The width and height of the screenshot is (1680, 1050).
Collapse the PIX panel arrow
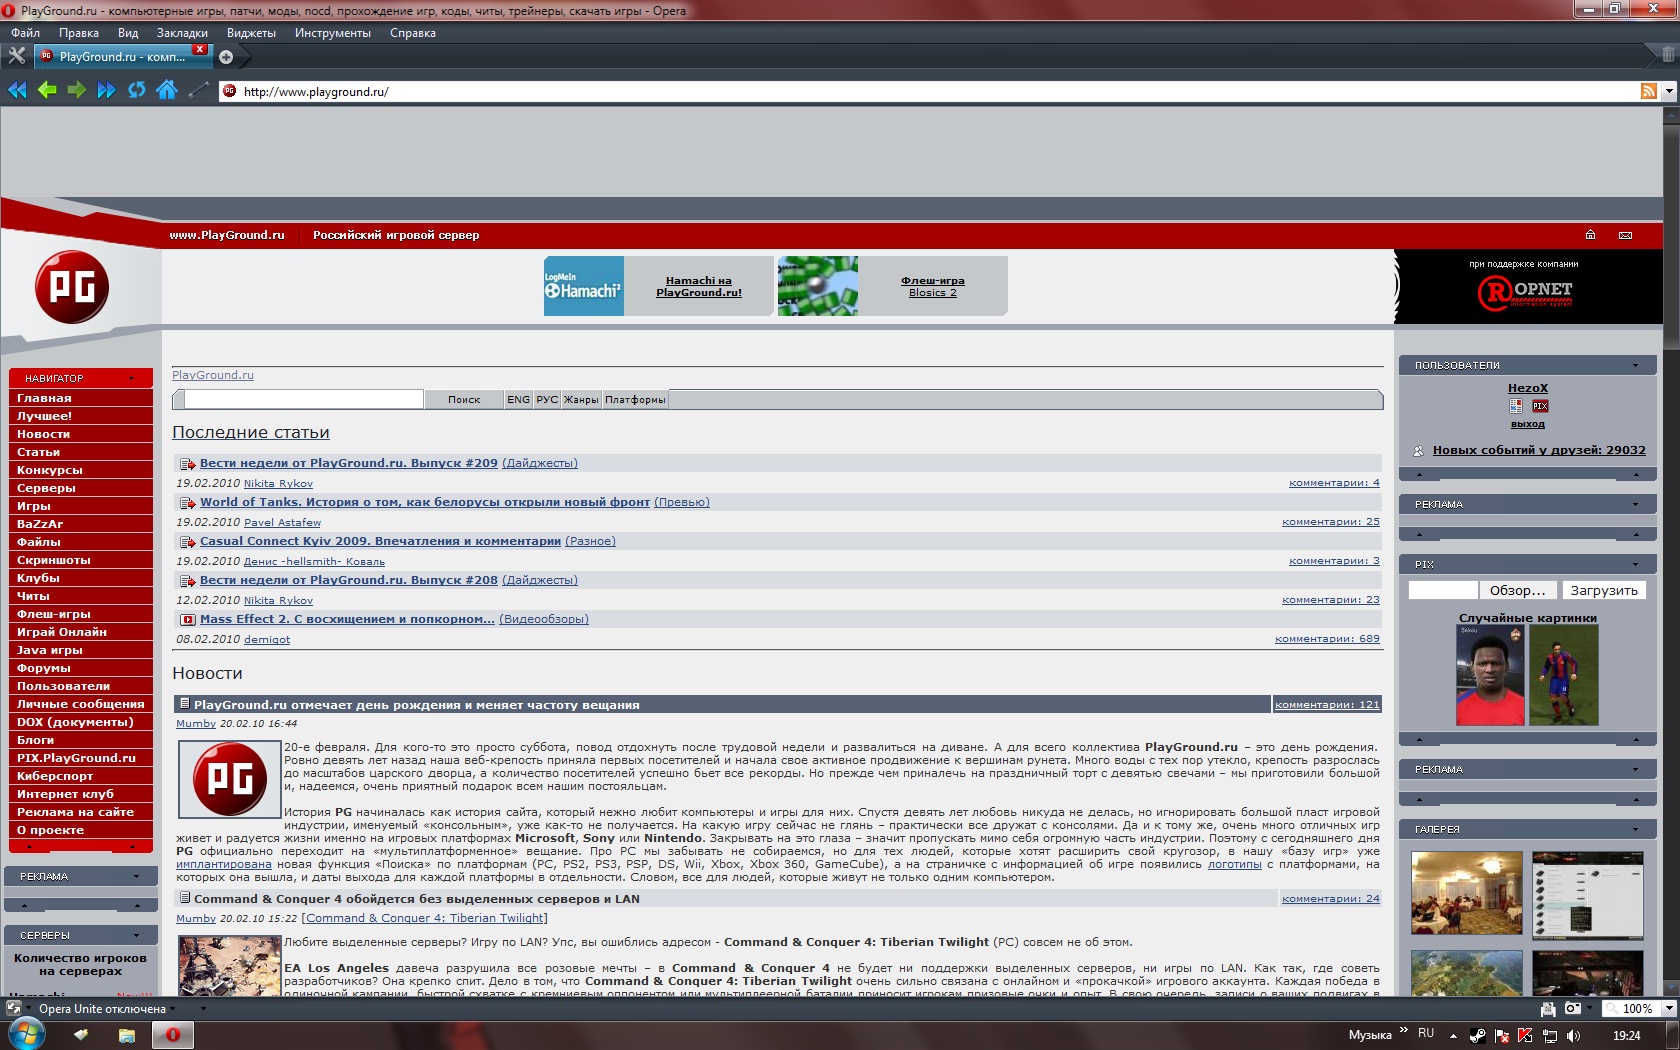pos(1635,564)
